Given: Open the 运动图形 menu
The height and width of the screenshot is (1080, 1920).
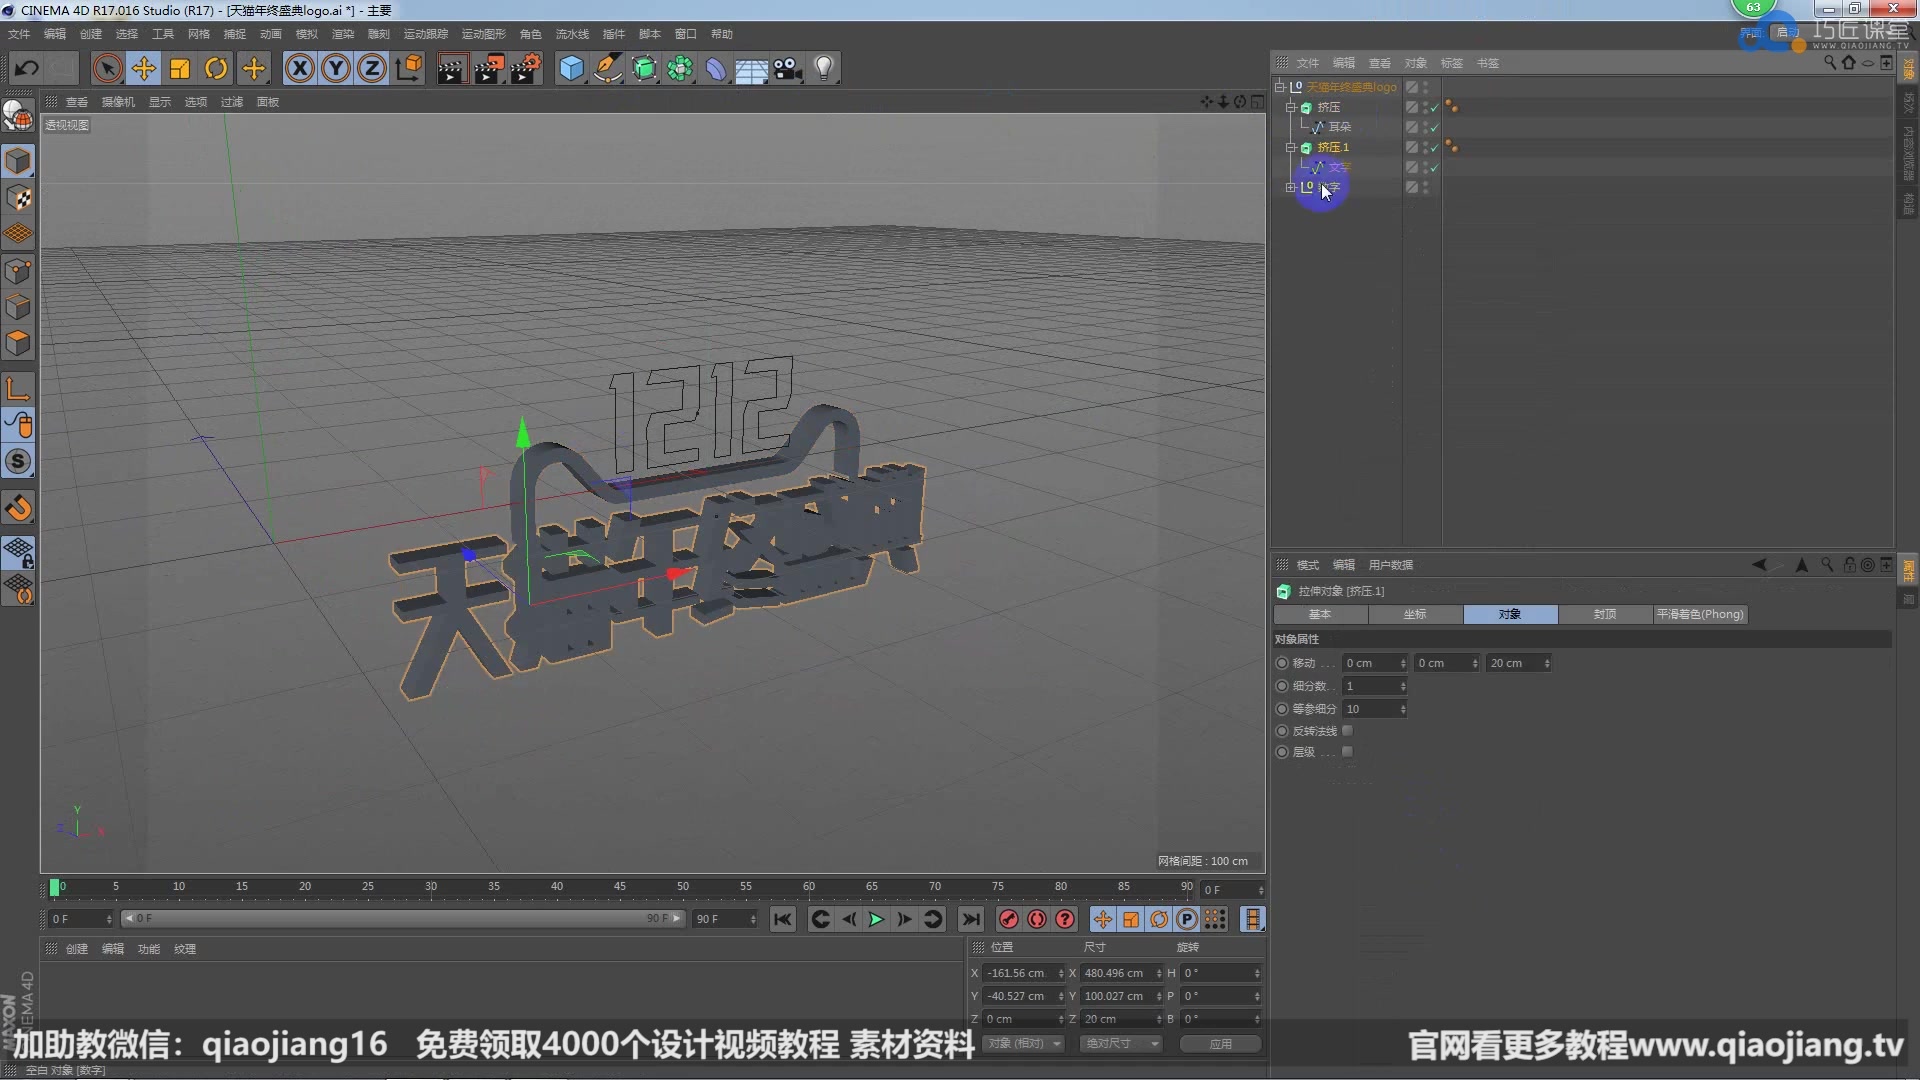Looking at the screenshot, I should click(x=483, y=34).
